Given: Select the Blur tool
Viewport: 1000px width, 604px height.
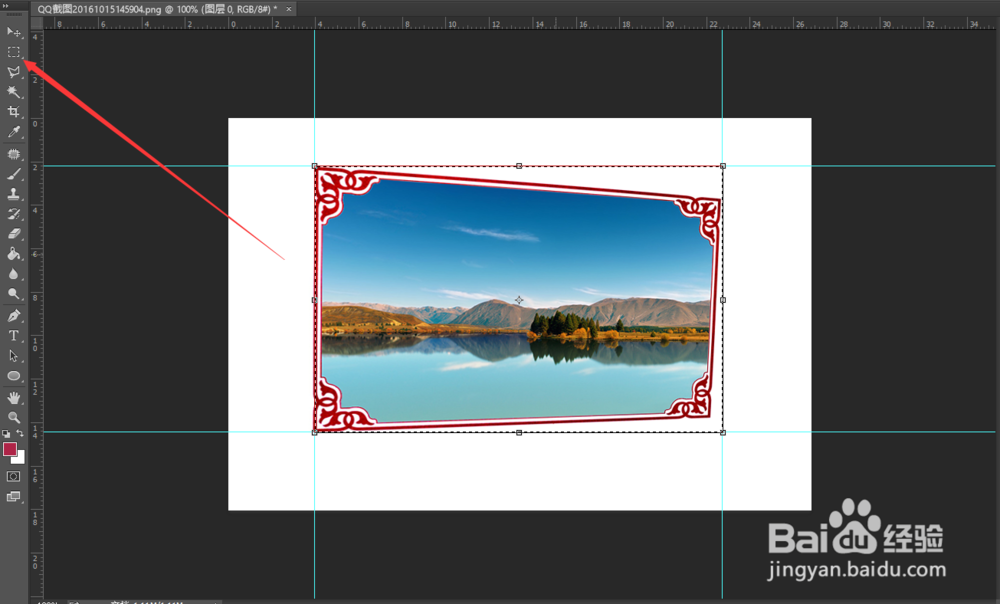Looking at the screenshot, I should pyautogui.click(x=13, y=274).
